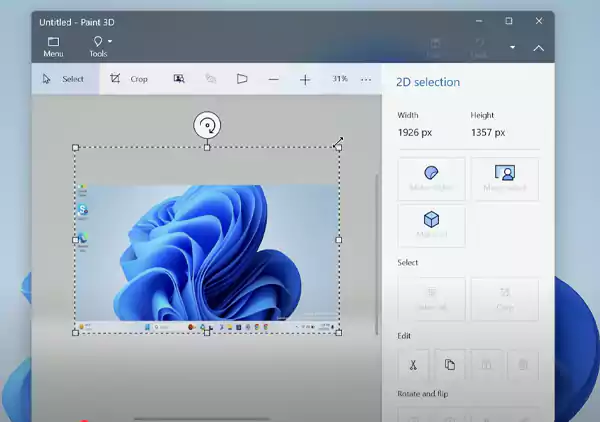Image resolution: width=600 pixels, height=422 pixels.
Task: Click the Crop button in Select section
Action: click(x=505, y=299)
